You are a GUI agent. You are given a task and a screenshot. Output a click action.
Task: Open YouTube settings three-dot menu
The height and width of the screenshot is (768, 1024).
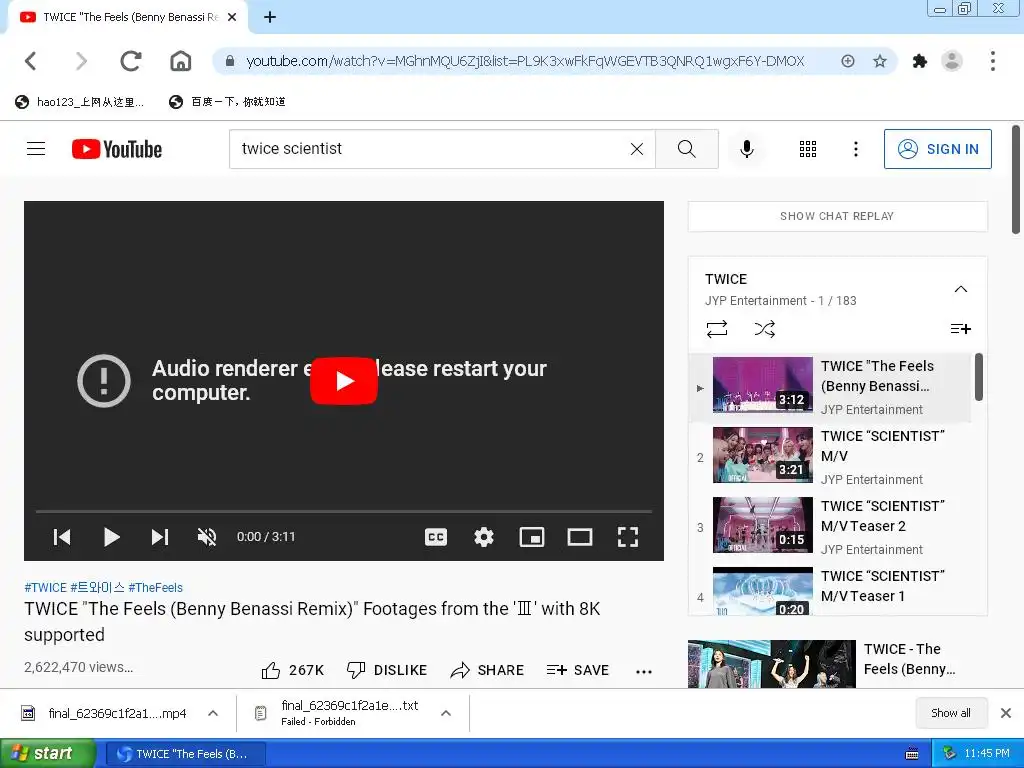[856, 149]
